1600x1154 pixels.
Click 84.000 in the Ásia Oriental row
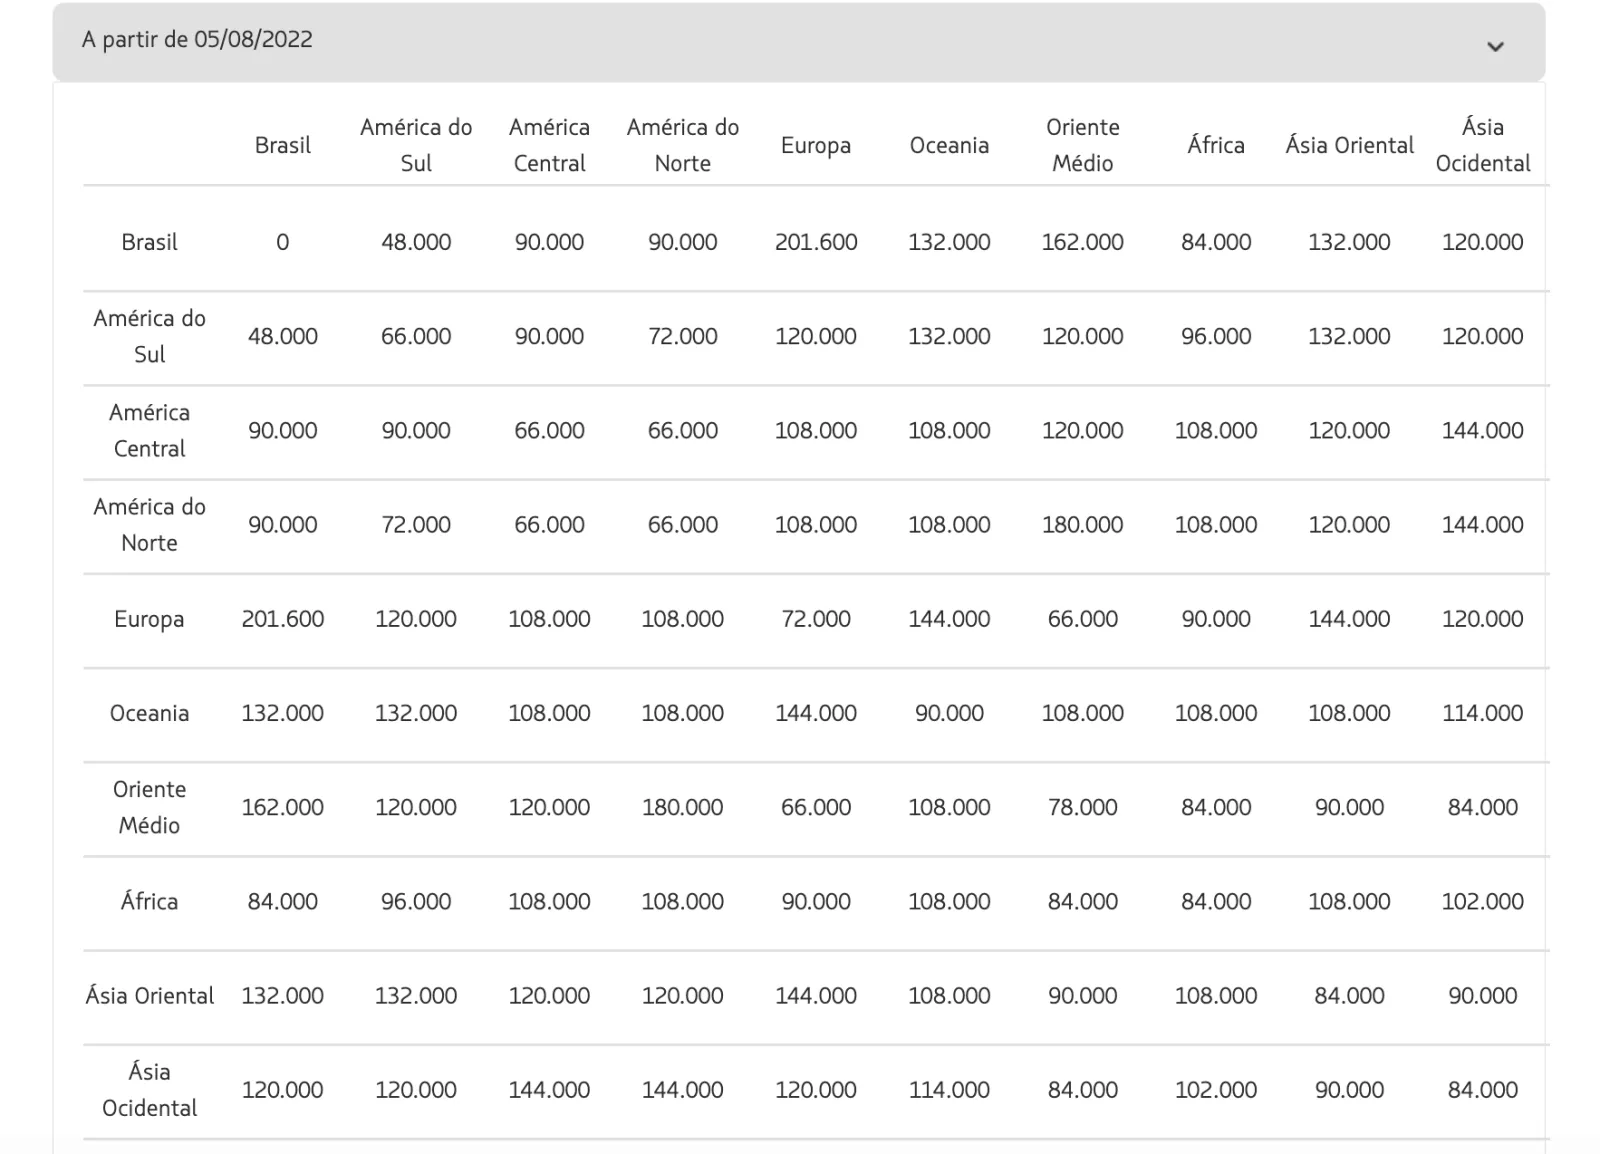[1349, 995]
